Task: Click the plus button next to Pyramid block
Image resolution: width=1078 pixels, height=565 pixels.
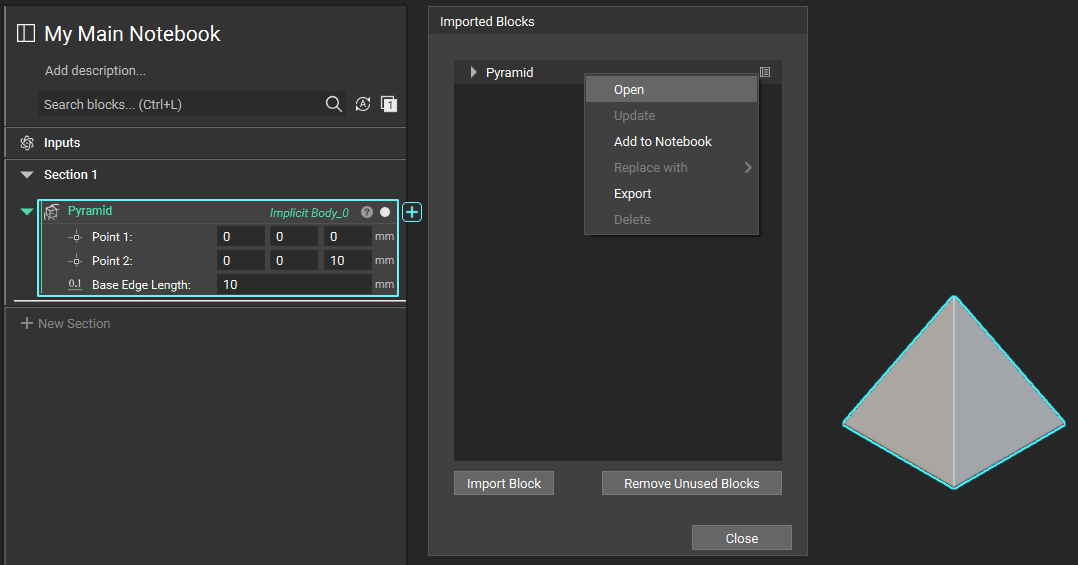Action: [x=412, y=212]
